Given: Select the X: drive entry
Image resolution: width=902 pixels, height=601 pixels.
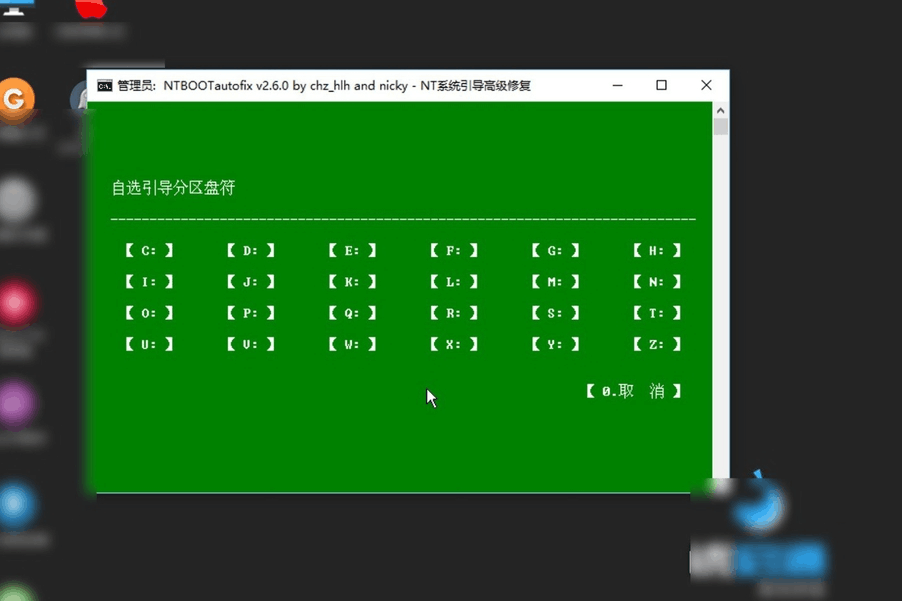Looking at the screenshot, I should coord(454,344).
